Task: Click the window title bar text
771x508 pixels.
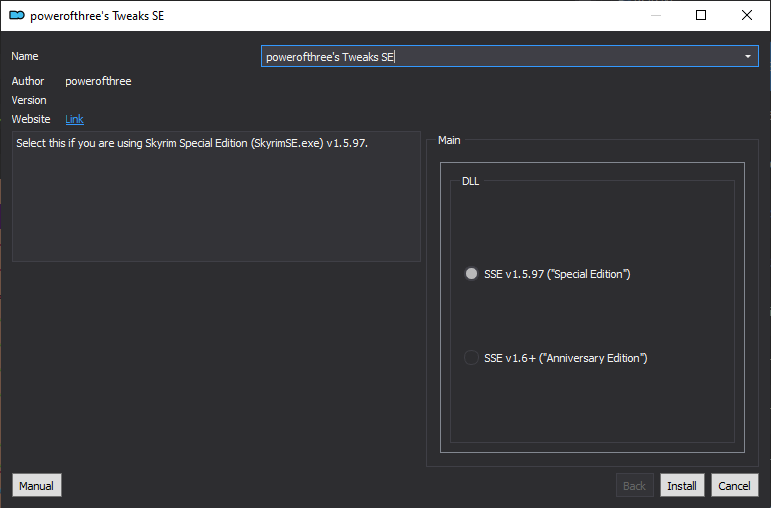Action: pyautogui.click(x=97, y=16)
